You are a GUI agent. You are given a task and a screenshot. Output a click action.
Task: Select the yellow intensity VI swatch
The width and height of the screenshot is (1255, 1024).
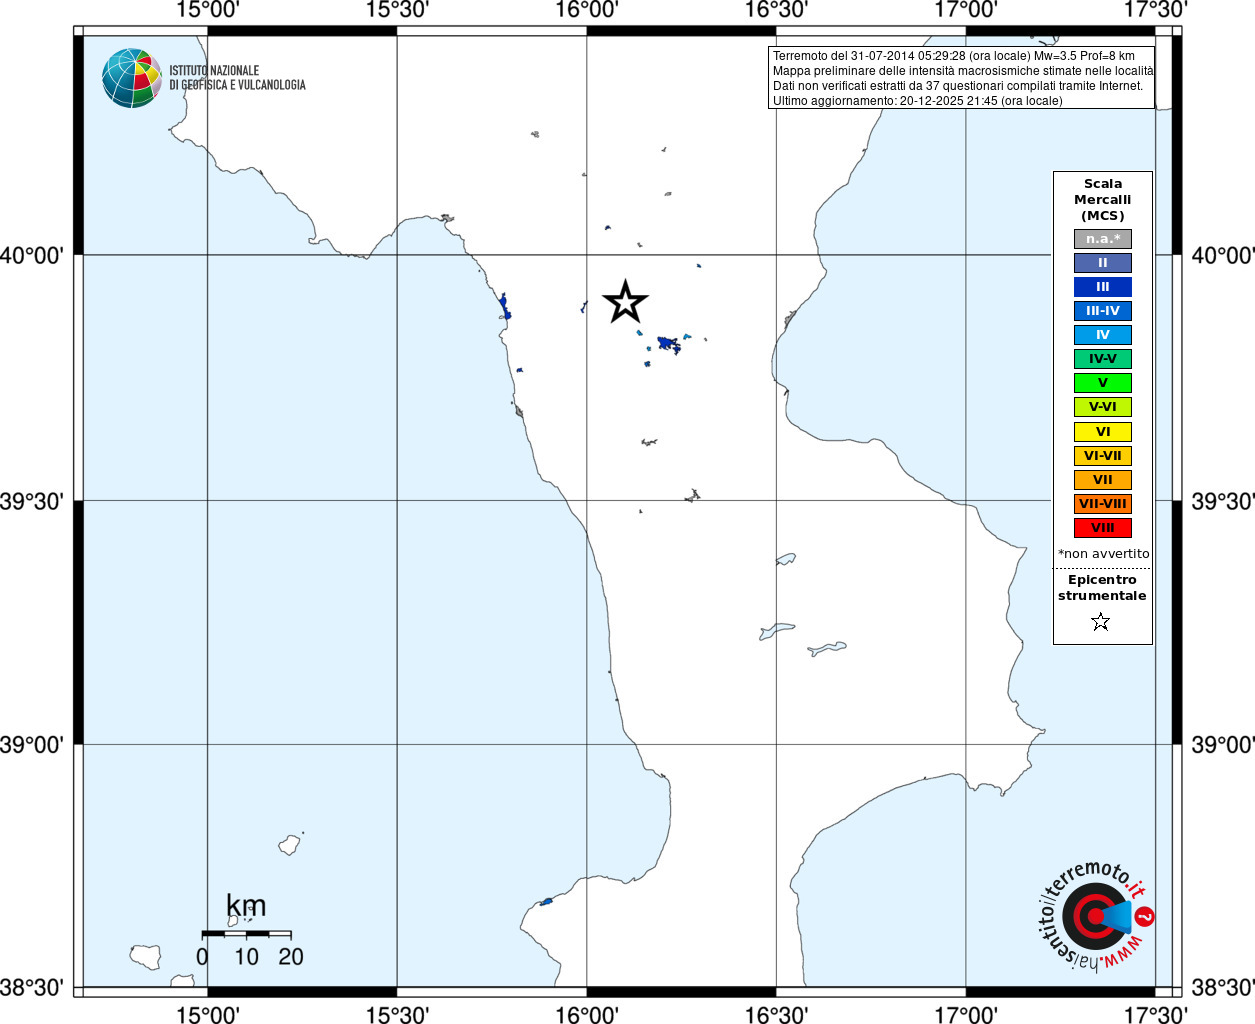click(x=1103, y=432)
